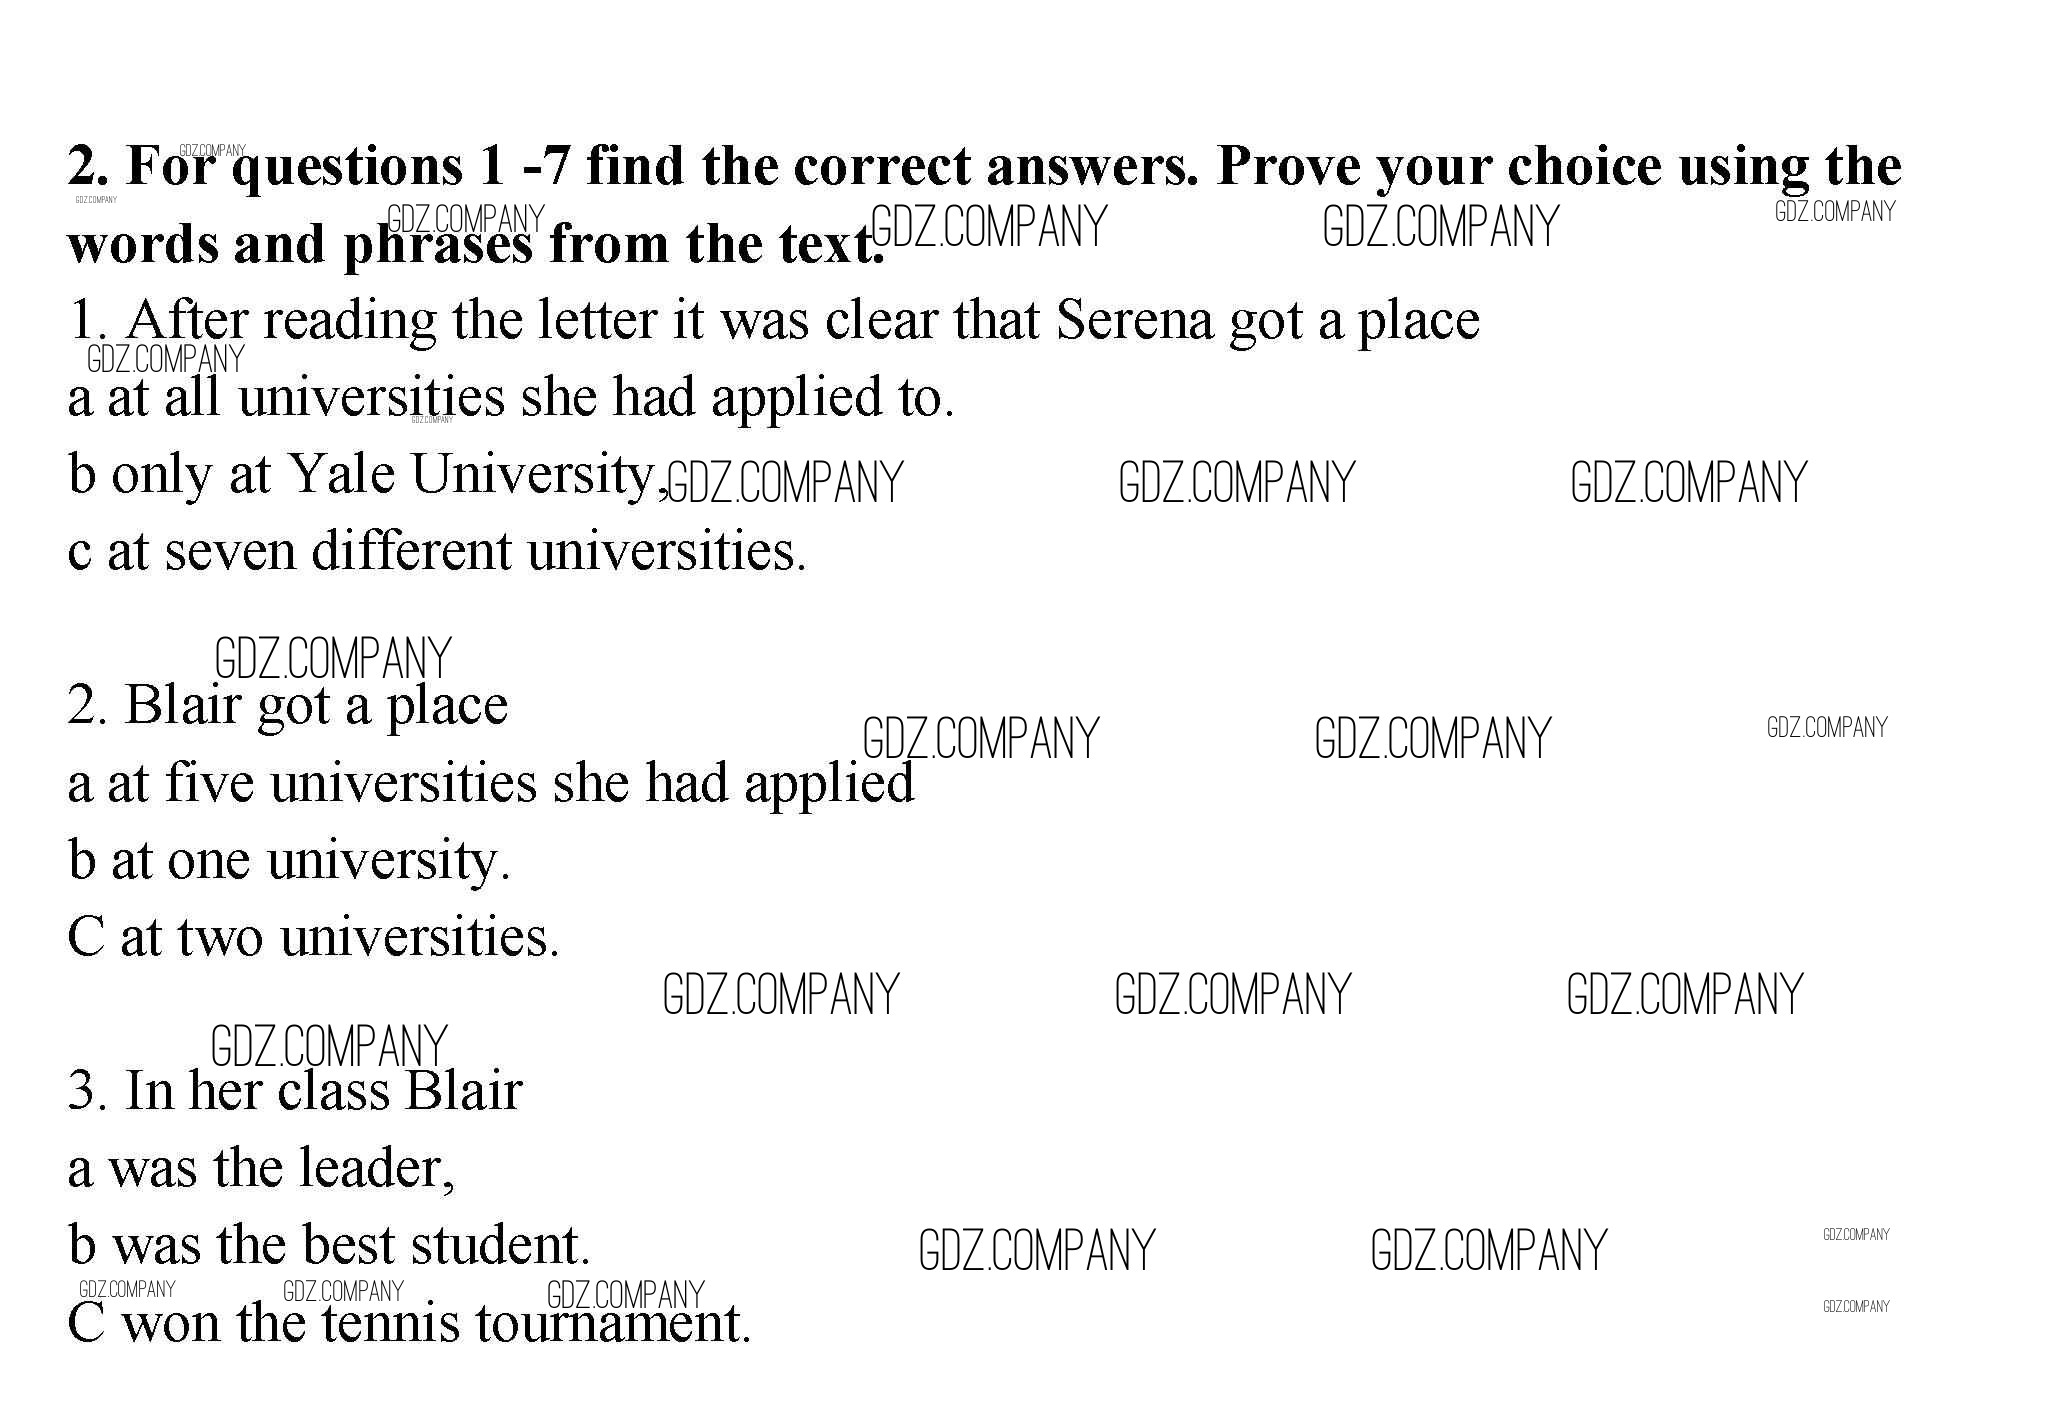
Task: Pick answer "C won the tennis tournament."
Action: point(408,1322)
